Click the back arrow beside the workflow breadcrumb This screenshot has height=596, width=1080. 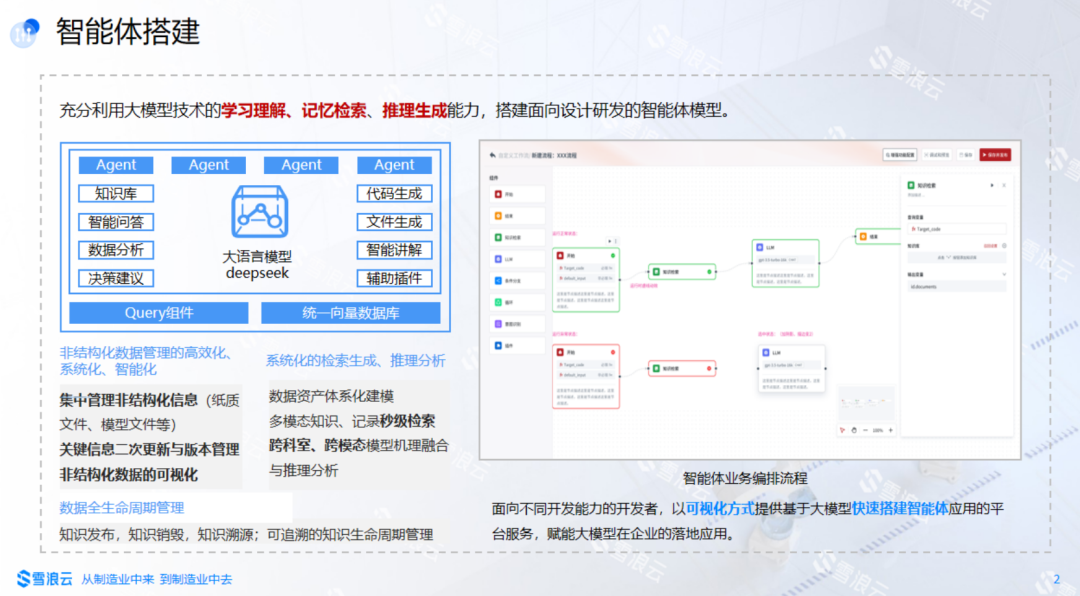(492, 155)
